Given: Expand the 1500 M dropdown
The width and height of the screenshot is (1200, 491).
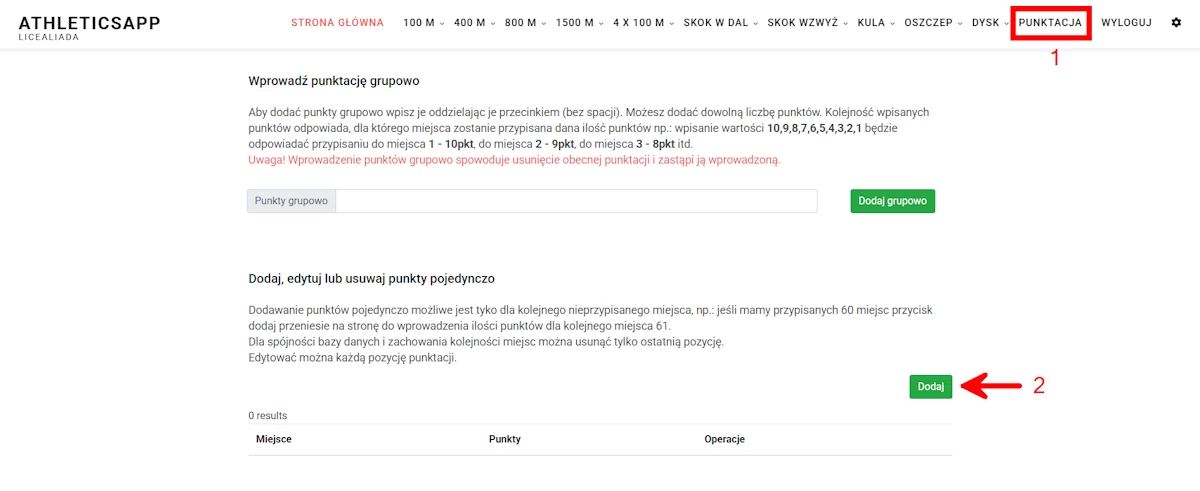Looking at the screenshot, I should pyautogui.click(x=579, y=23).
